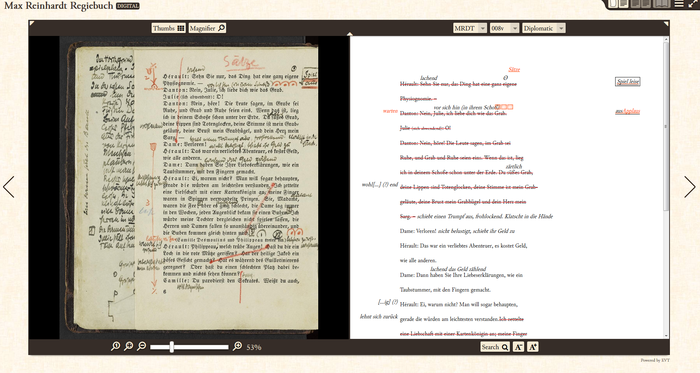Image resolution: width=700 pixels, height=373 pixels.
Task: Go to next page with right arrow
Action: (x=689, y=186)
